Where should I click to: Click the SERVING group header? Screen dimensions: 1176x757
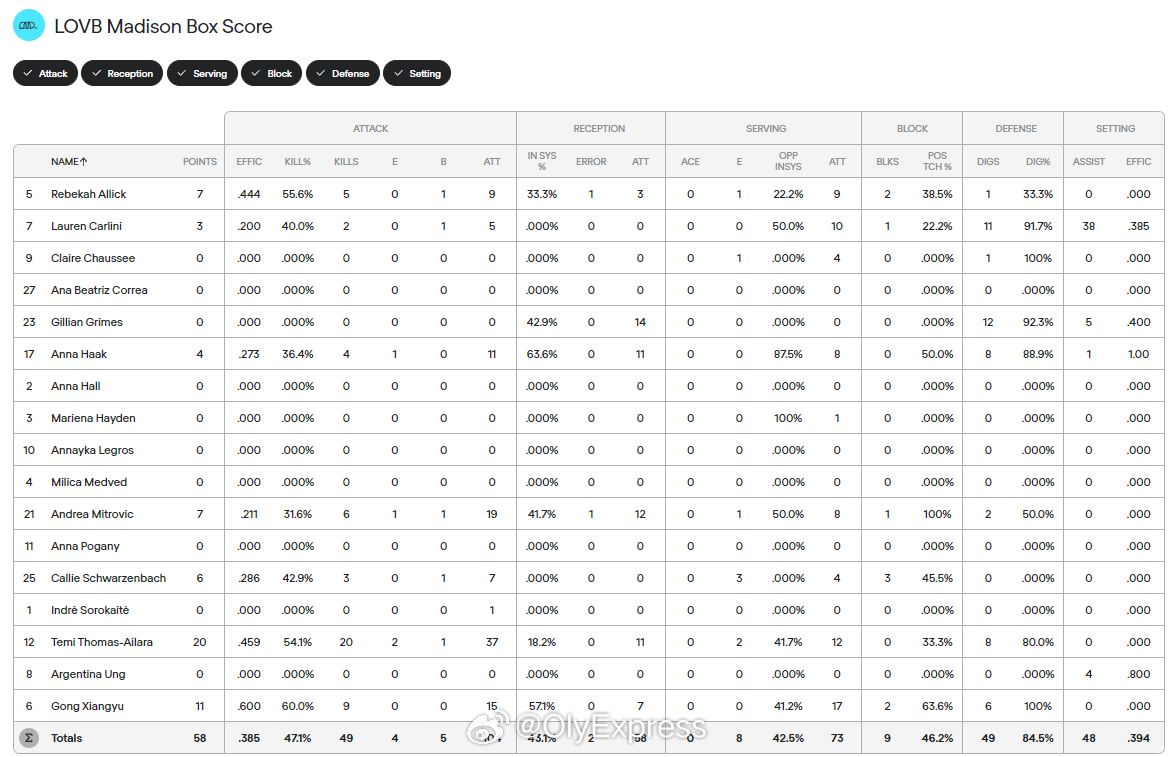coord(766,128)
